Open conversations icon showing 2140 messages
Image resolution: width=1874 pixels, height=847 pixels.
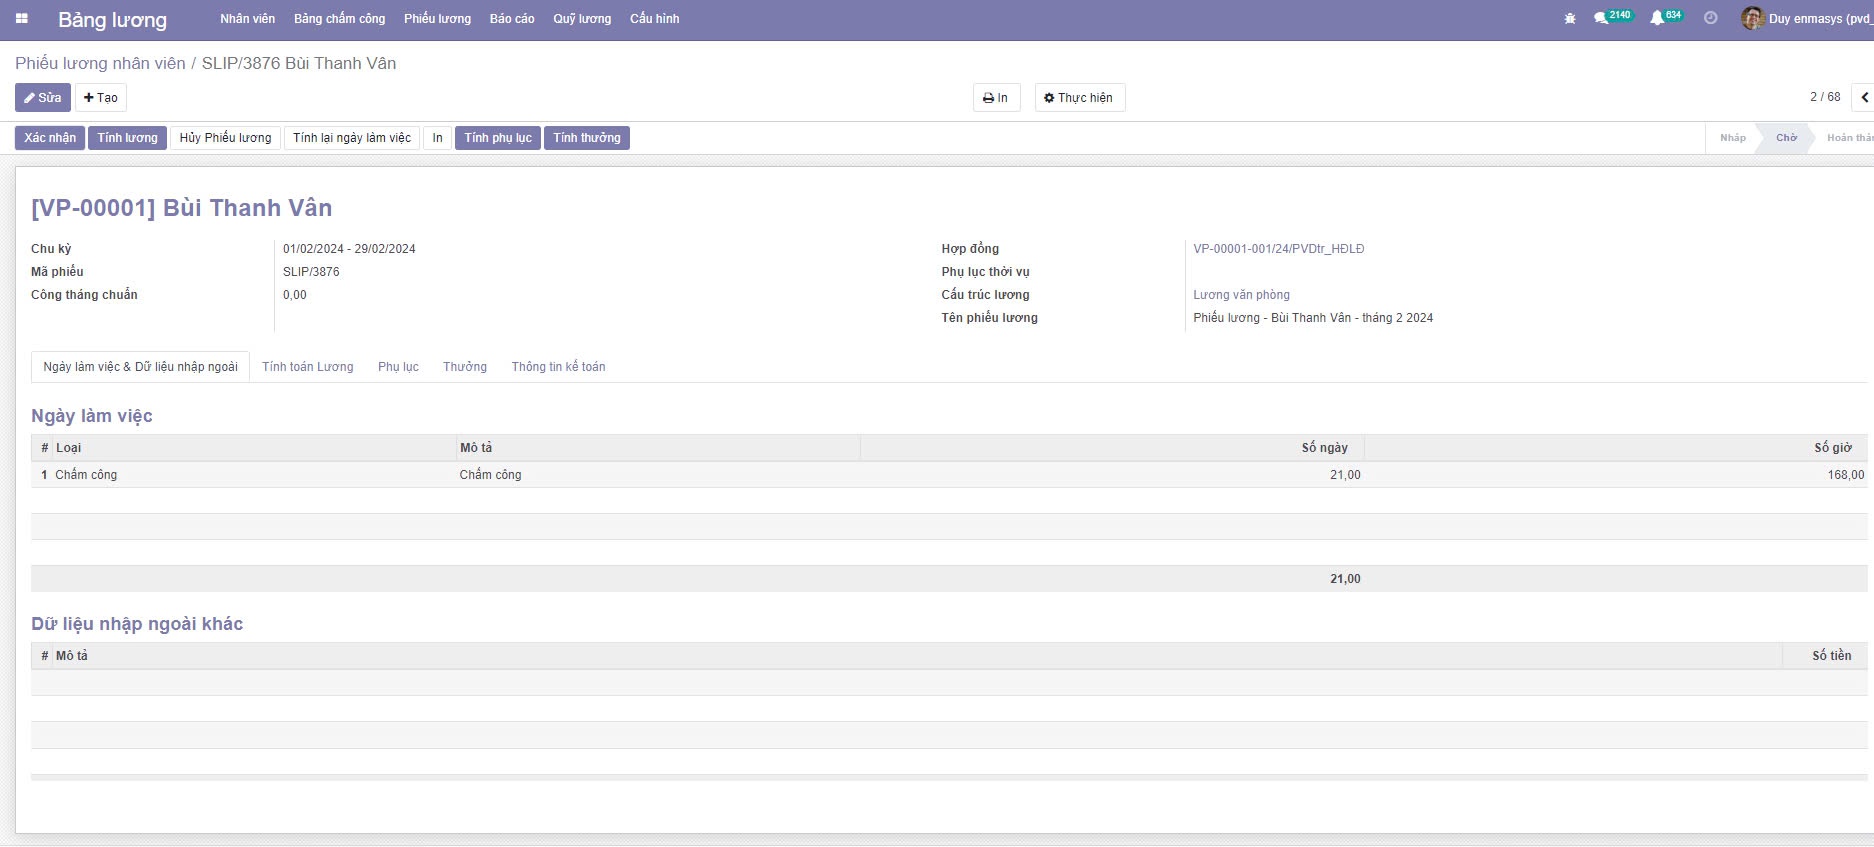1602,19
